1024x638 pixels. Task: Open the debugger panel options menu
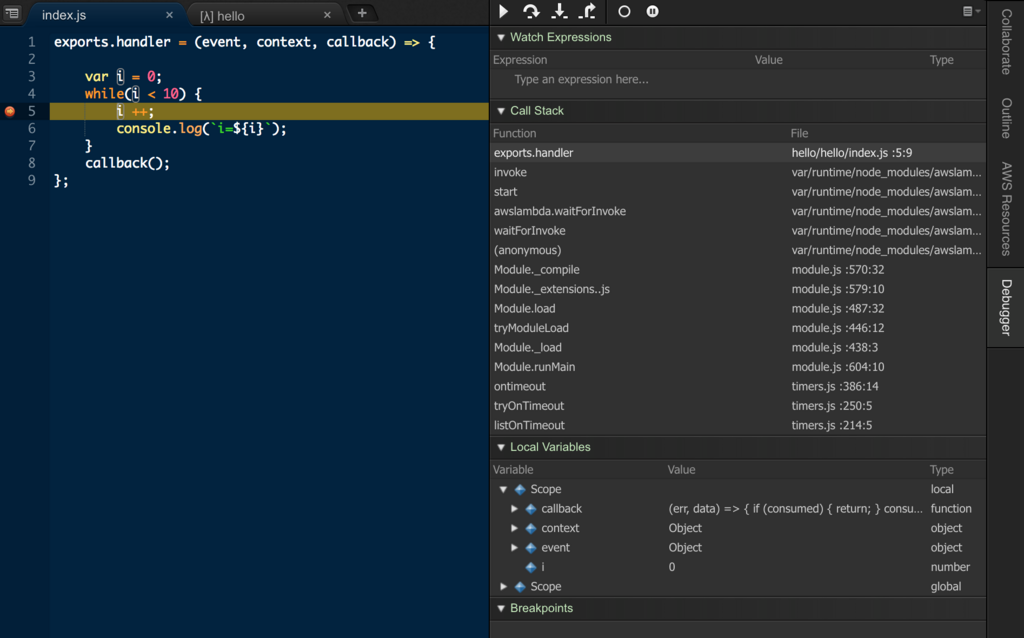(x=971, y=11)
